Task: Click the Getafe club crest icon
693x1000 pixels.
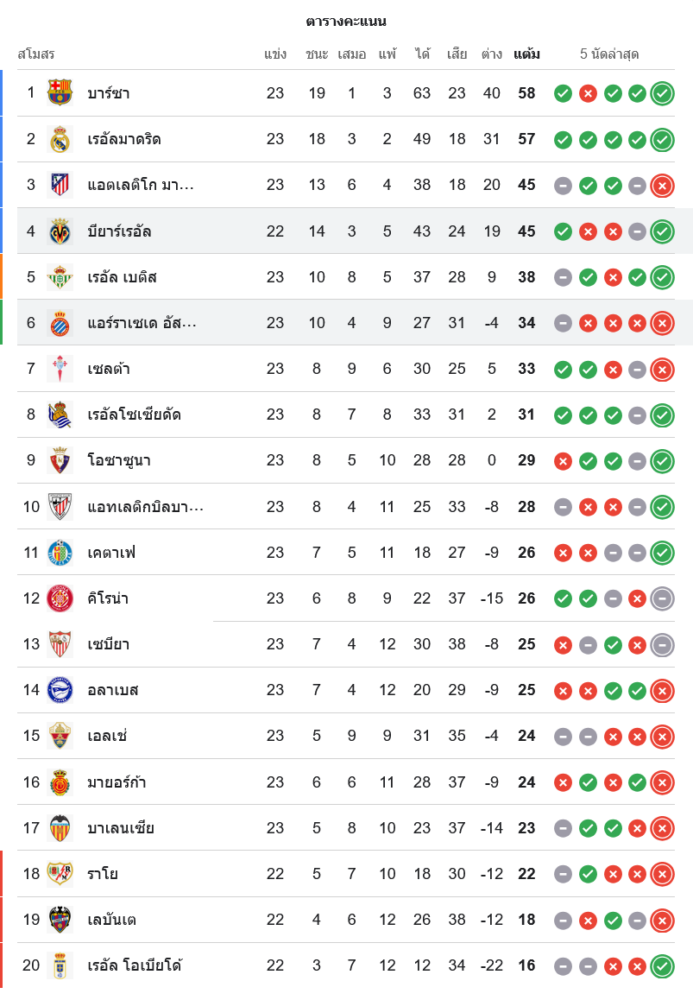Action: (x=60, y=552)
